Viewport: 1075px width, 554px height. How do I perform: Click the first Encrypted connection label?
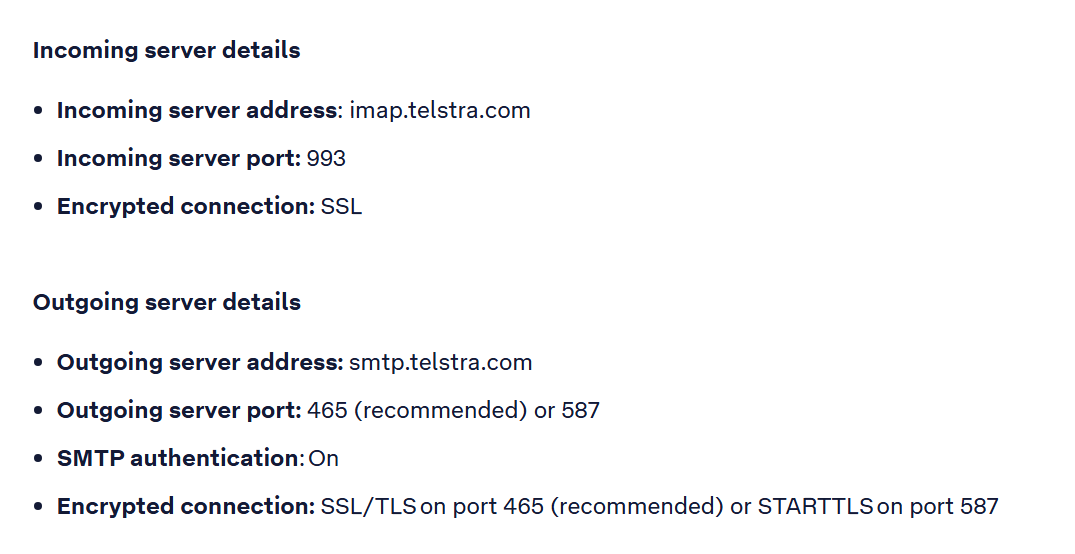(185, 207)
